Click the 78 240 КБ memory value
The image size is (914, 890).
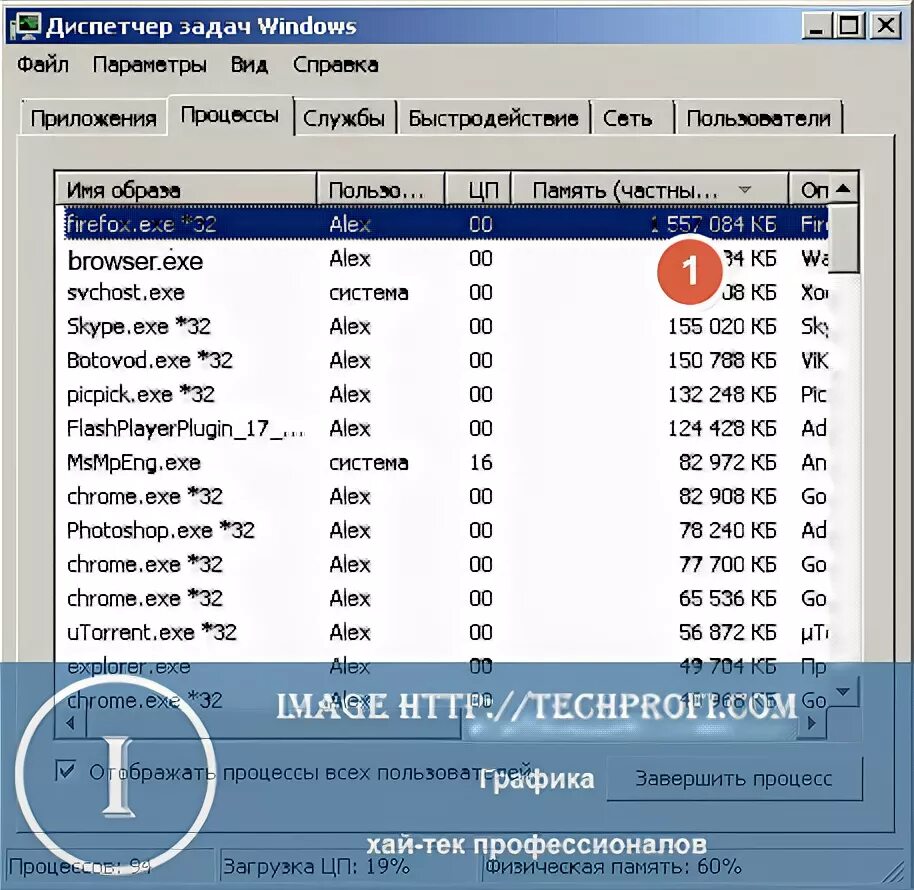point(727,530)
